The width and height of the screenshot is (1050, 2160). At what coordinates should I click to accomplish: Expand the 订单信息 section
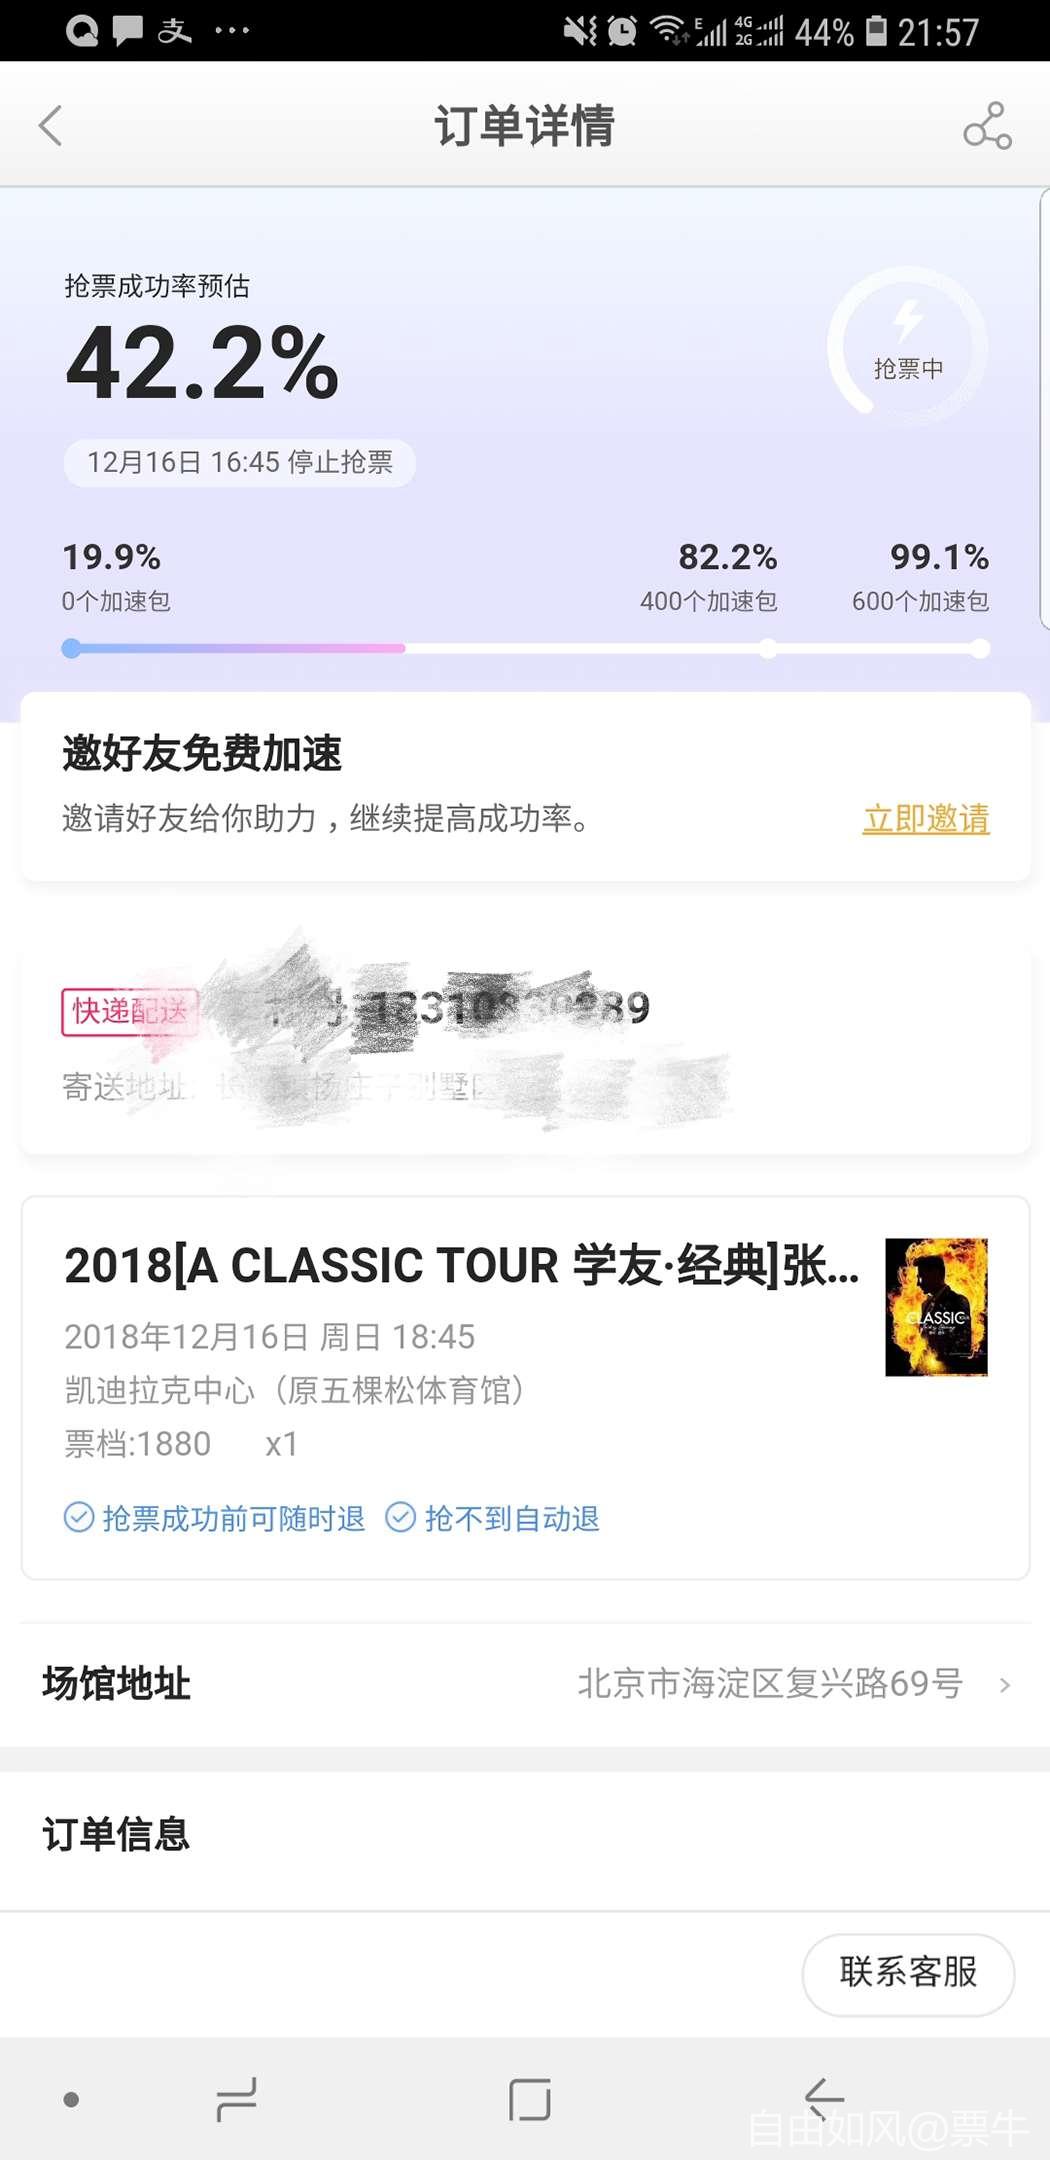(525, 1835)
